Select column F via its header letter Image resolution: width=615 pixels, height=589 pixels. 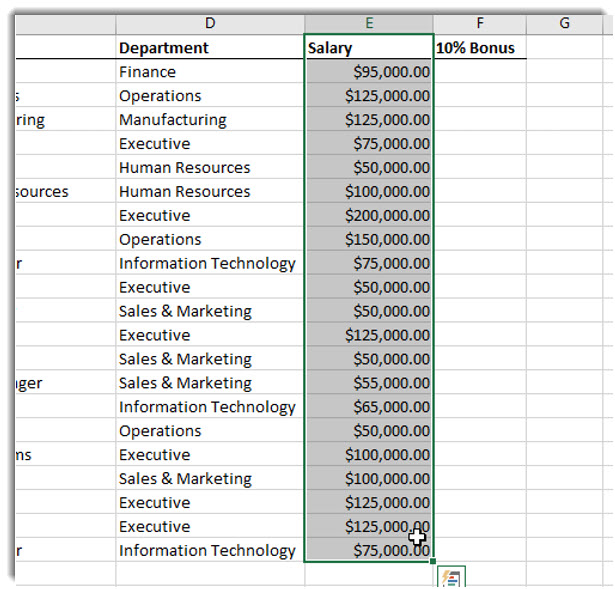(x=480, y=23)
